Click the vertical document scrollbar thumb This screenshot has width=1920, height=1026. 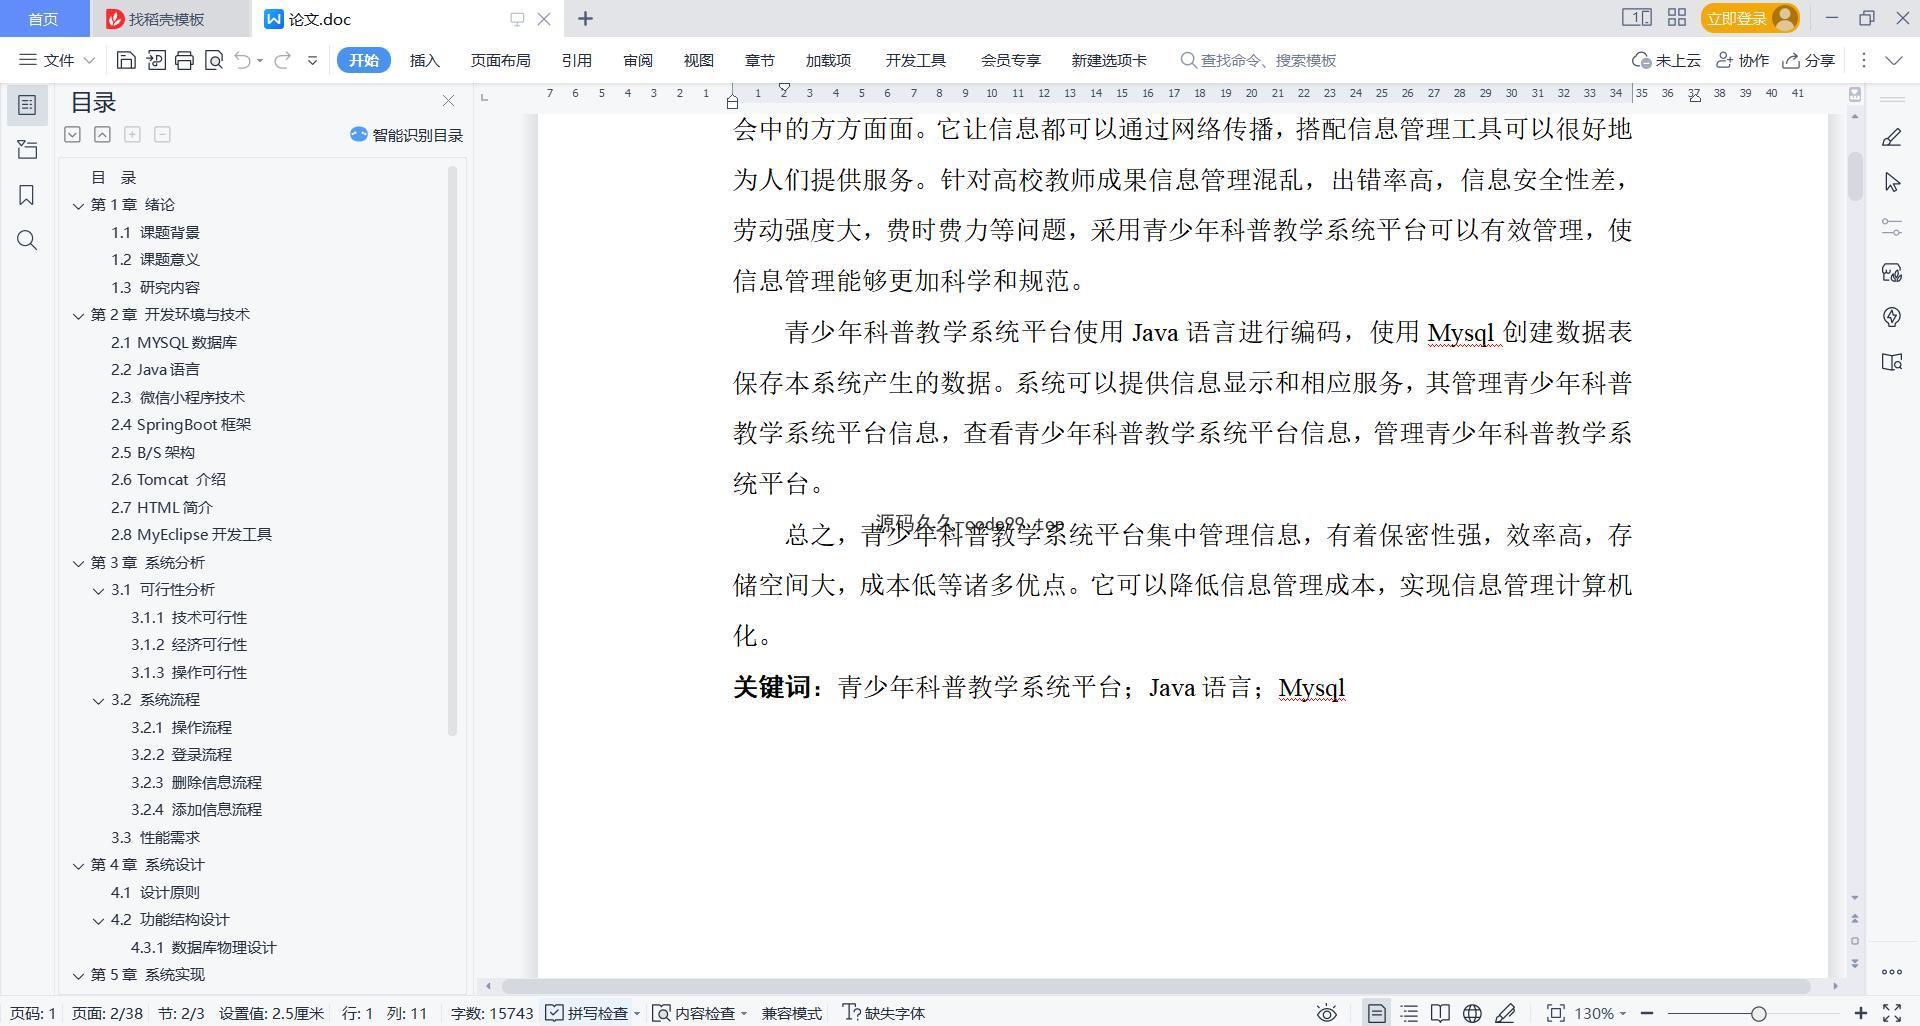pos(1855,176)
